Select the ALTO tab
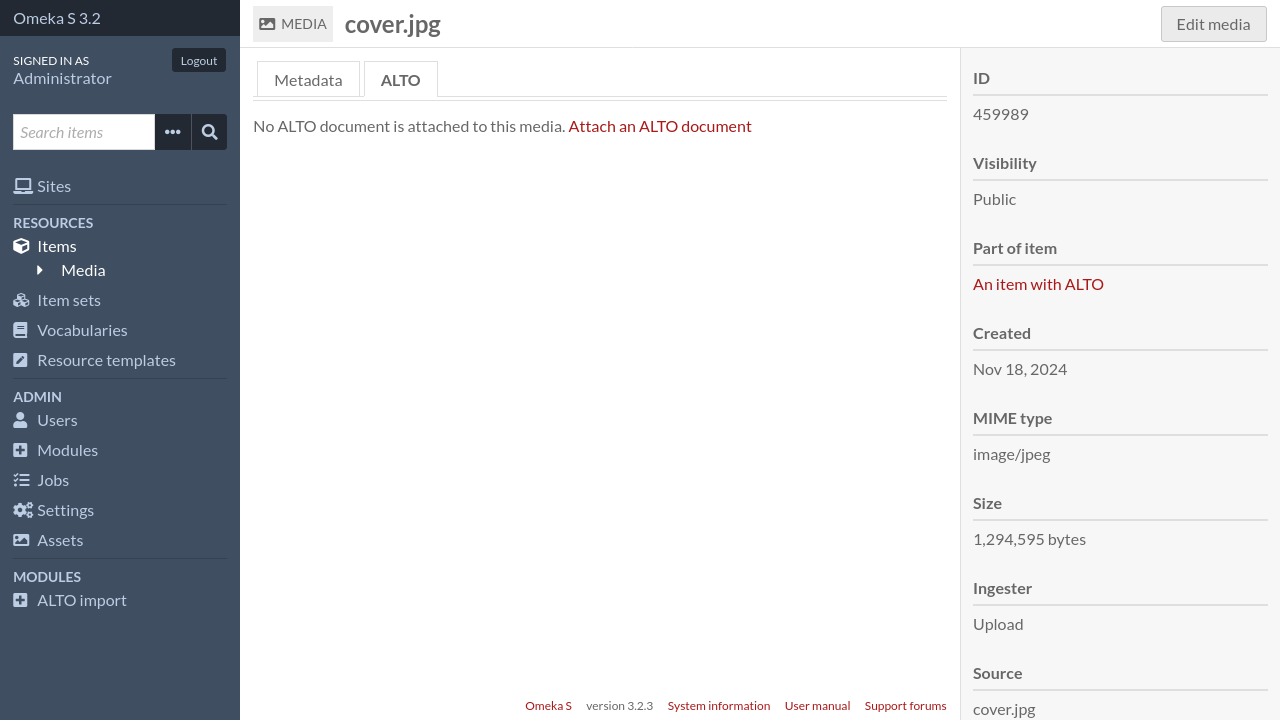This screenshot has width=1280, height=720. (x=400, y=80)
